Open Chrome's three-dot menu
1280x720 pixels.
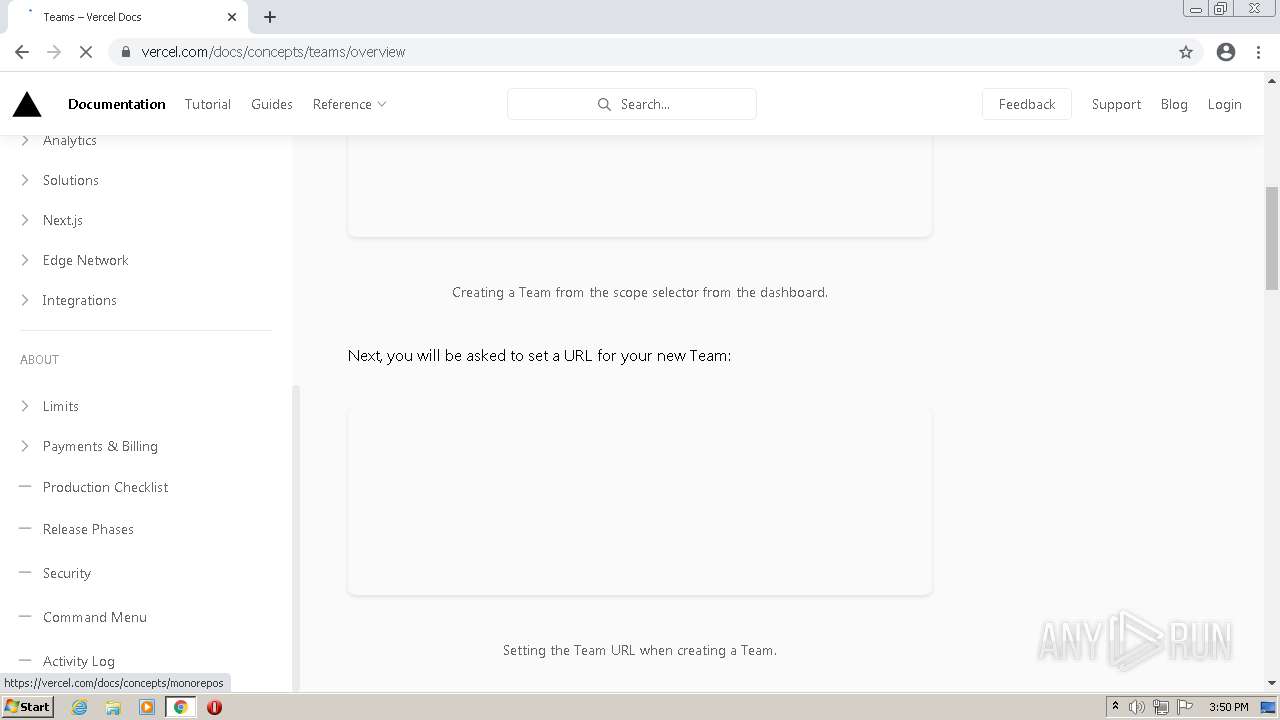click(1259, 52)
